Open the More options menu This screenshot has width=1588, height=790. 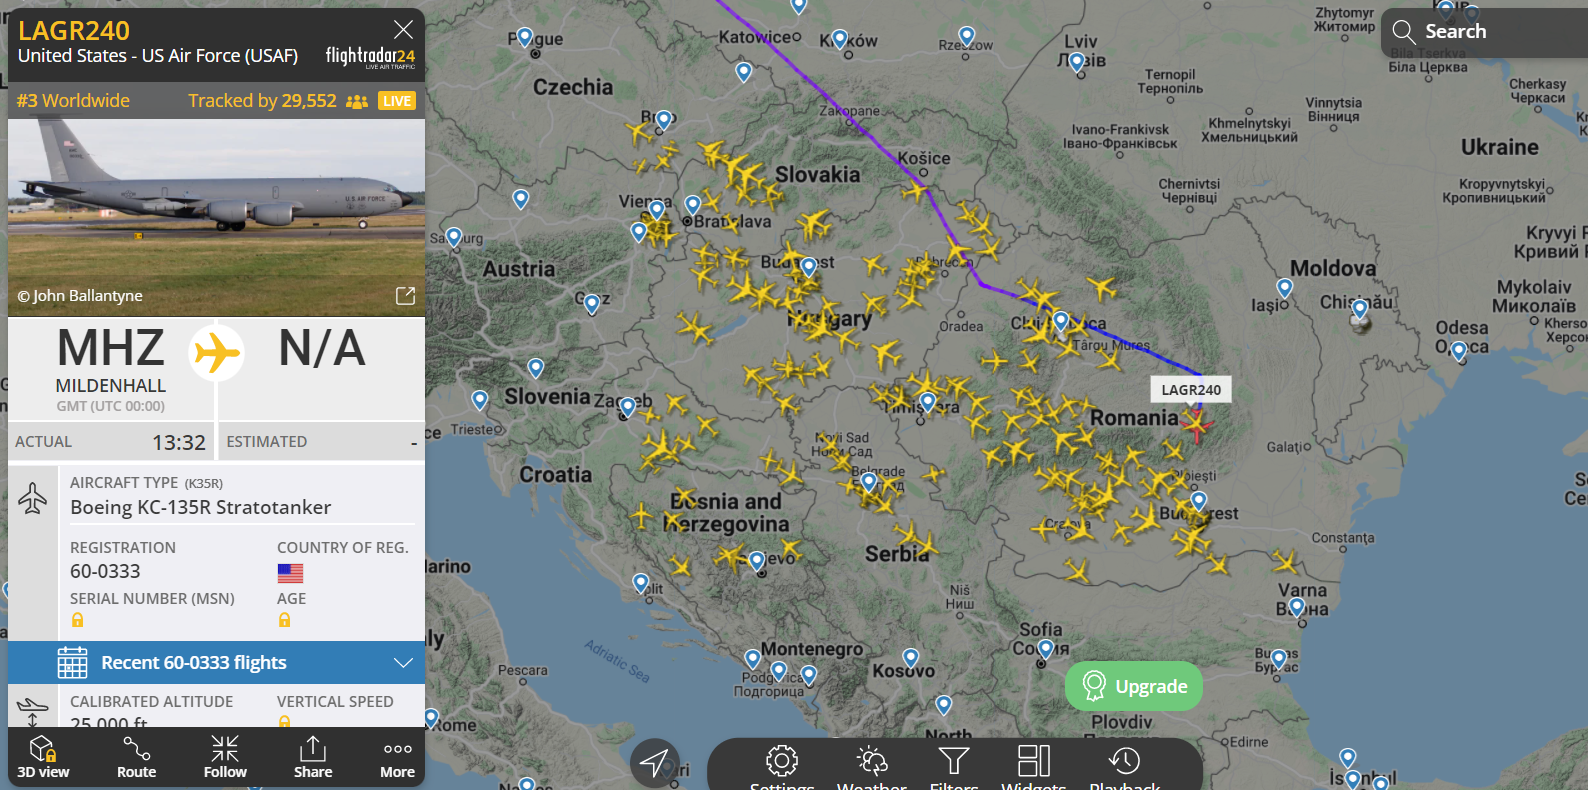[397, 757]
